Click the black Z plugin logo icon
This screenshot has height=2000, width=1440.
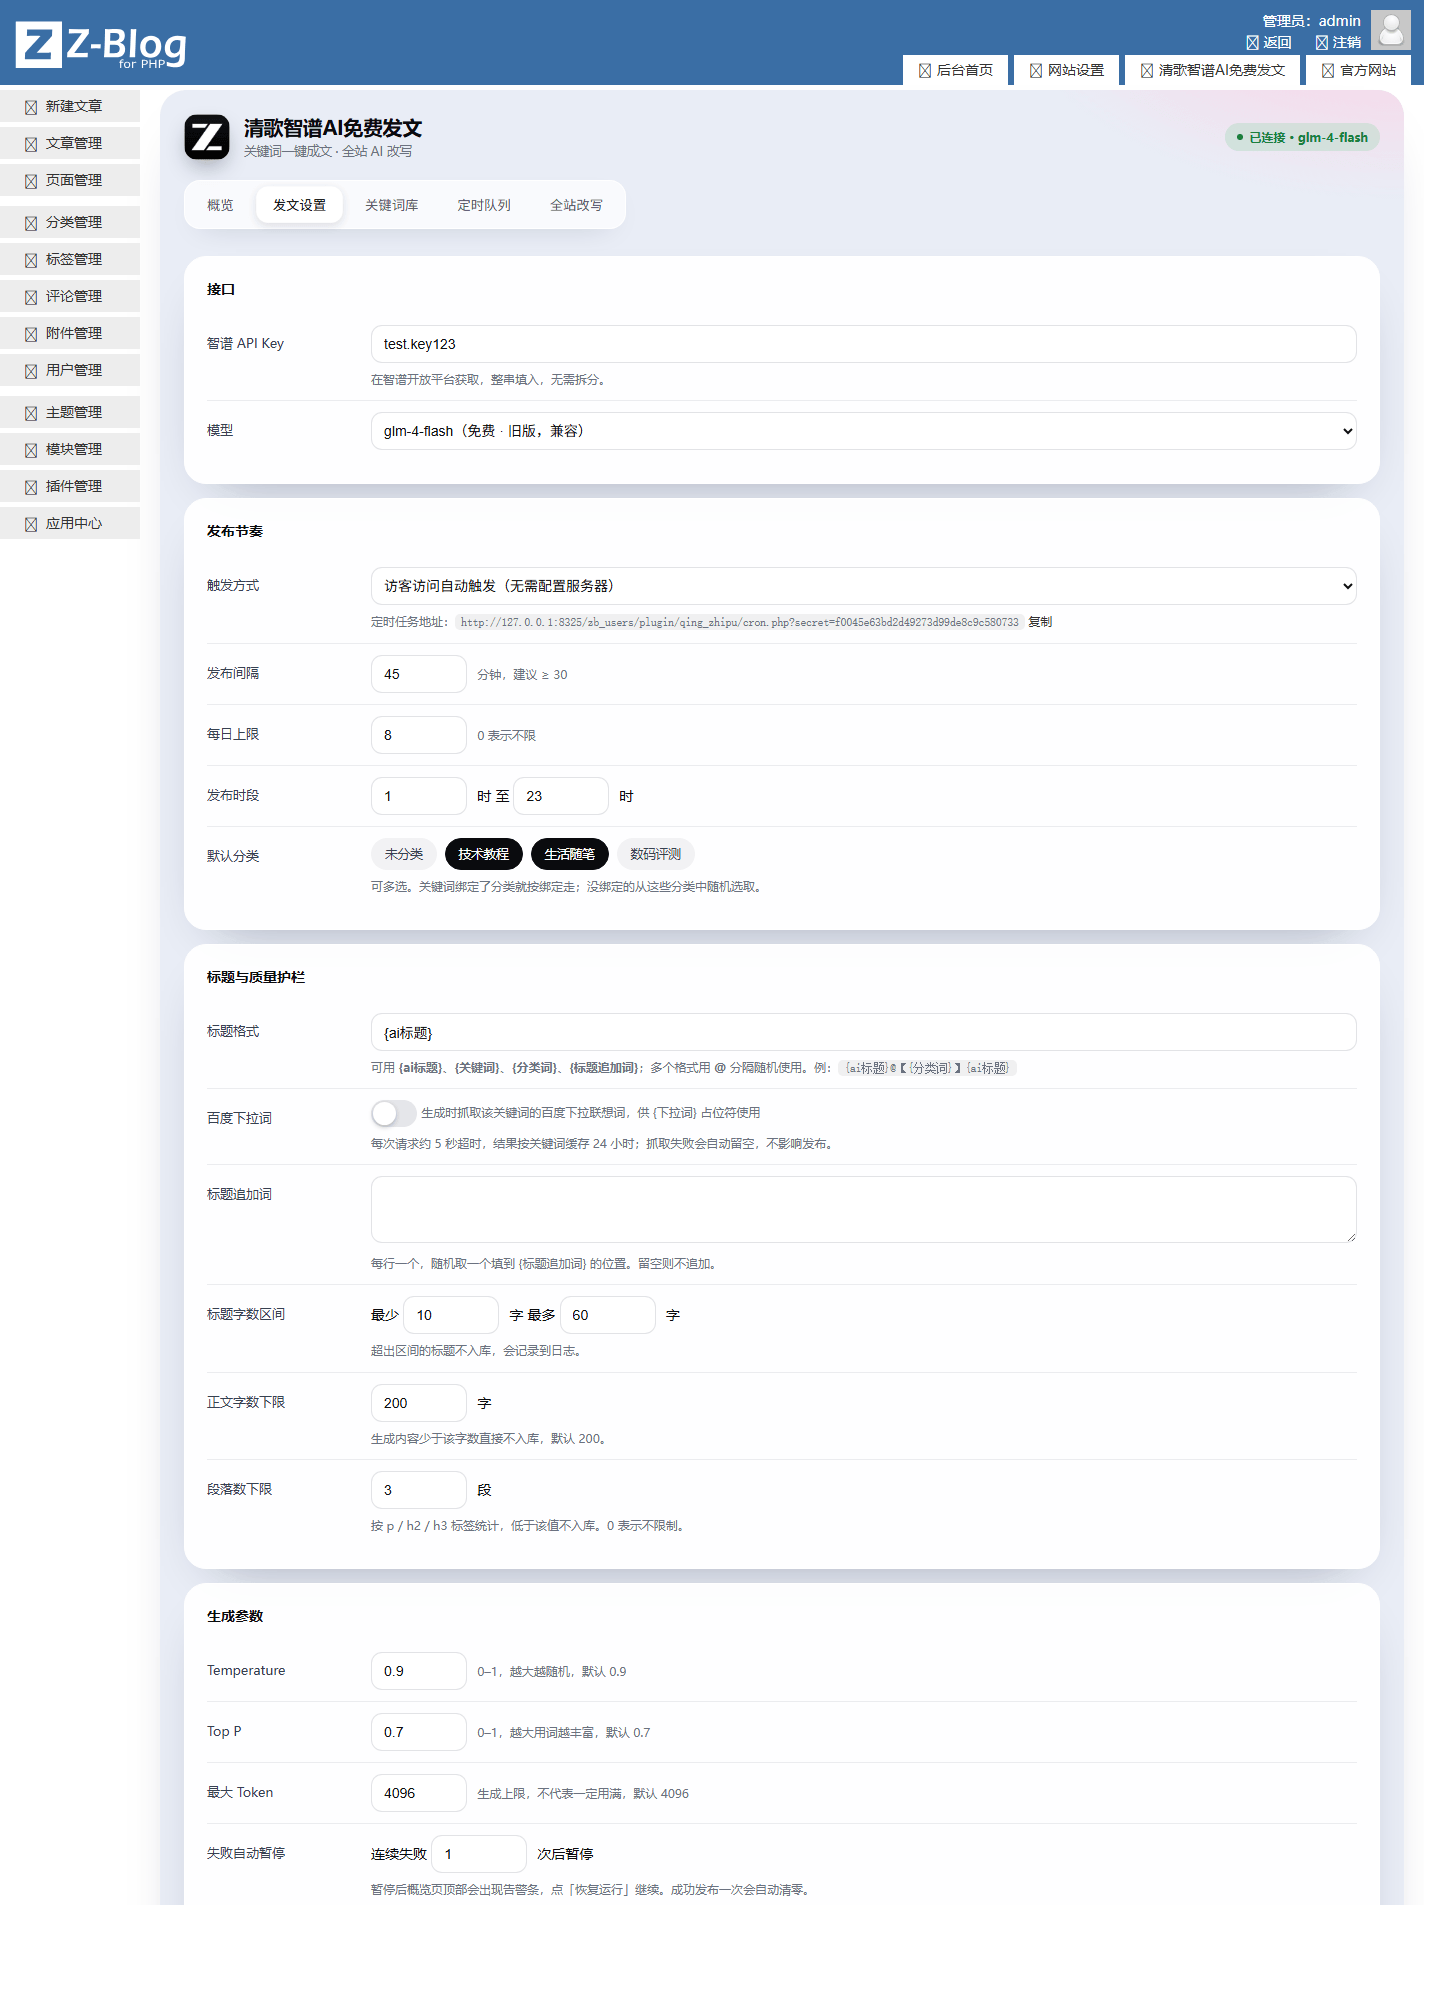click(207, 137)
